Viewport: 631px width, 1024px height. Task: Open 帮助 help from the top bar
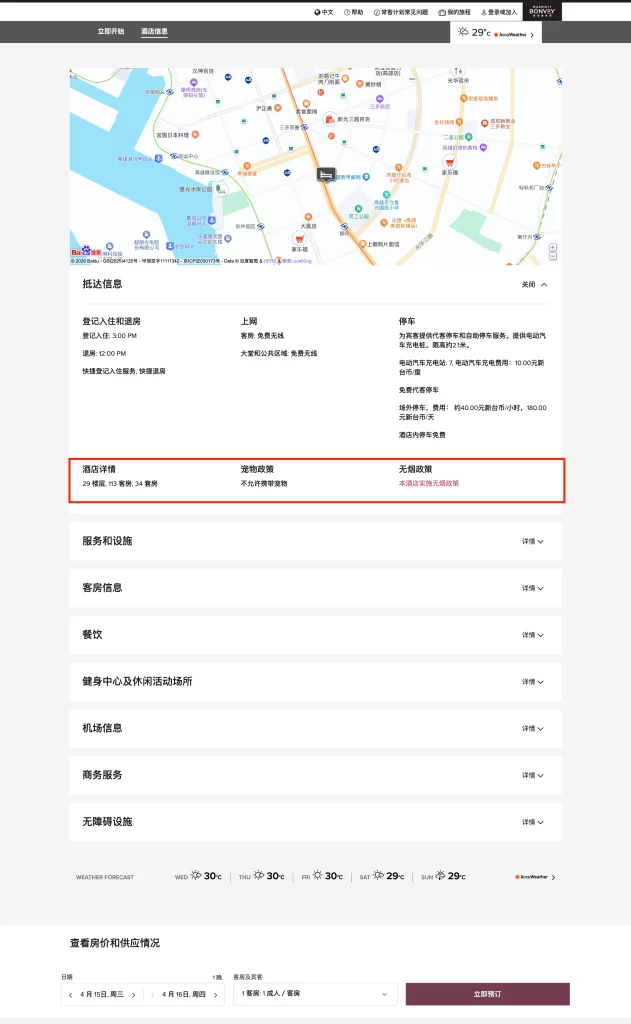pyautogui.click(x=354, y=12)
